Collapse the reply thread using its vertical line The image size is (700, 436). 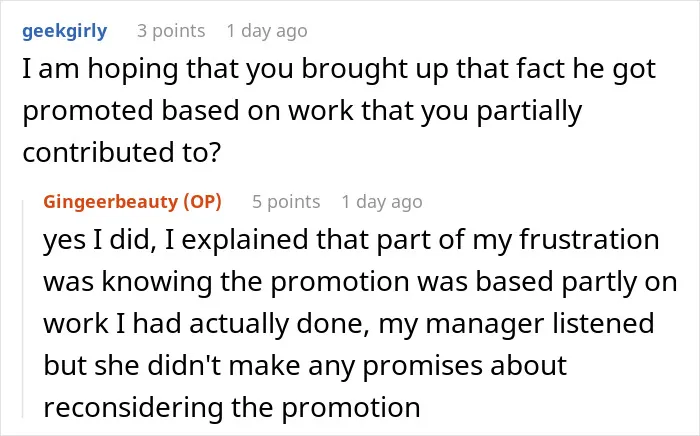(x=23, y=309)
